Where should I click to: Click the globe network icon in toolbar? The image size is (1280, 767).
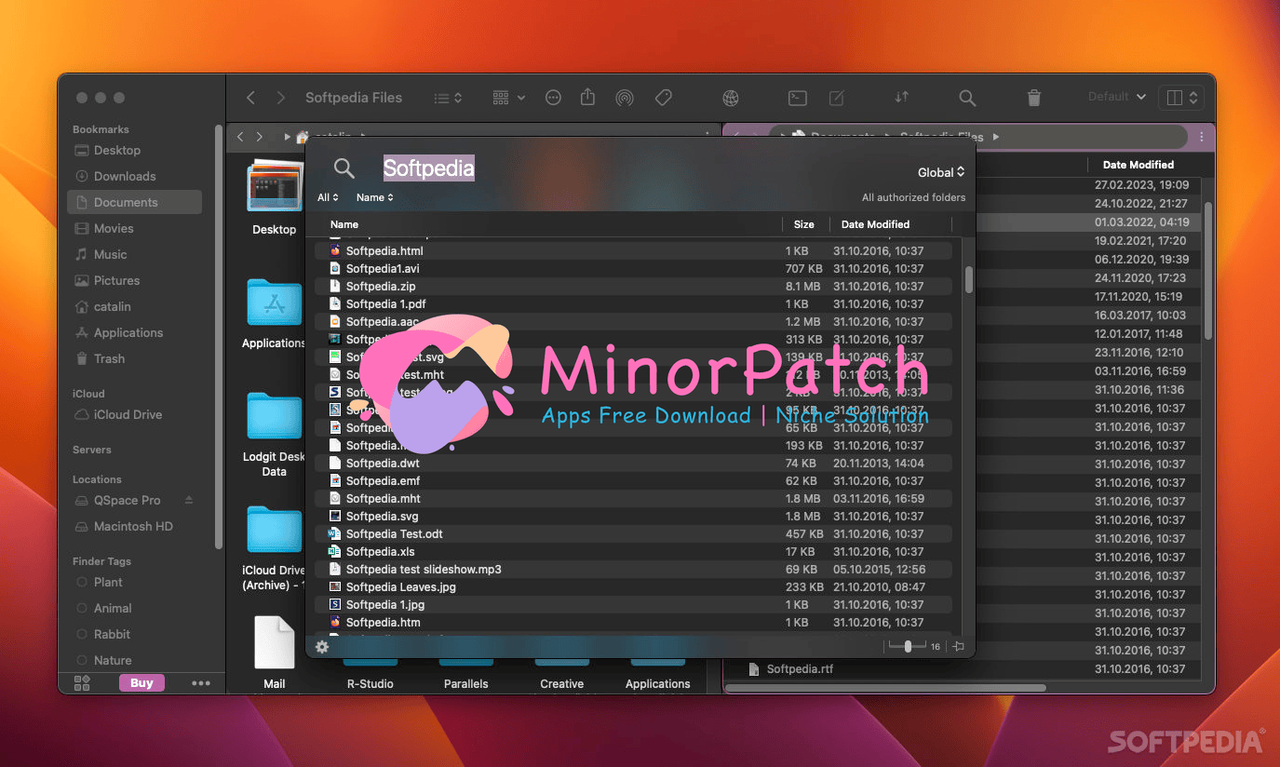pyautogui.click(x=731, y=98)
